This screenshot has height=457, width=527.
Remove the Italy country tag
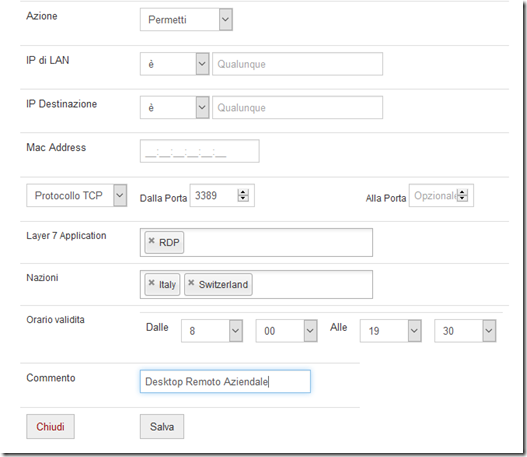(152, 283)
